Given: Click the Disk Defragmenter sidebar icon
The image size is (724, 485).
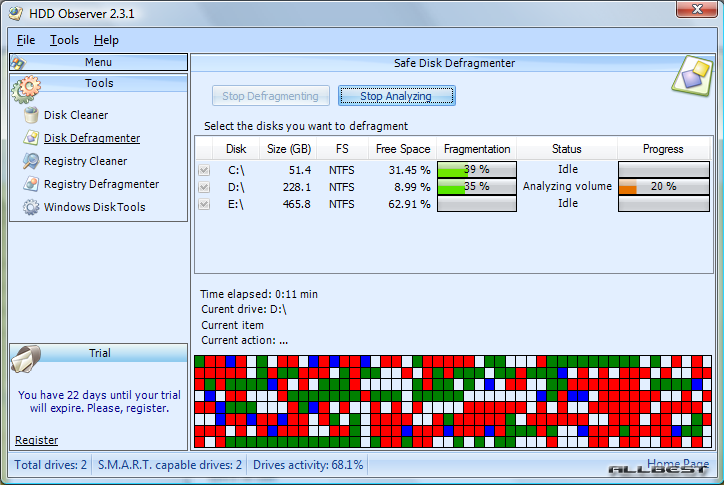Looking at the screenshot, I should point(31,138).
